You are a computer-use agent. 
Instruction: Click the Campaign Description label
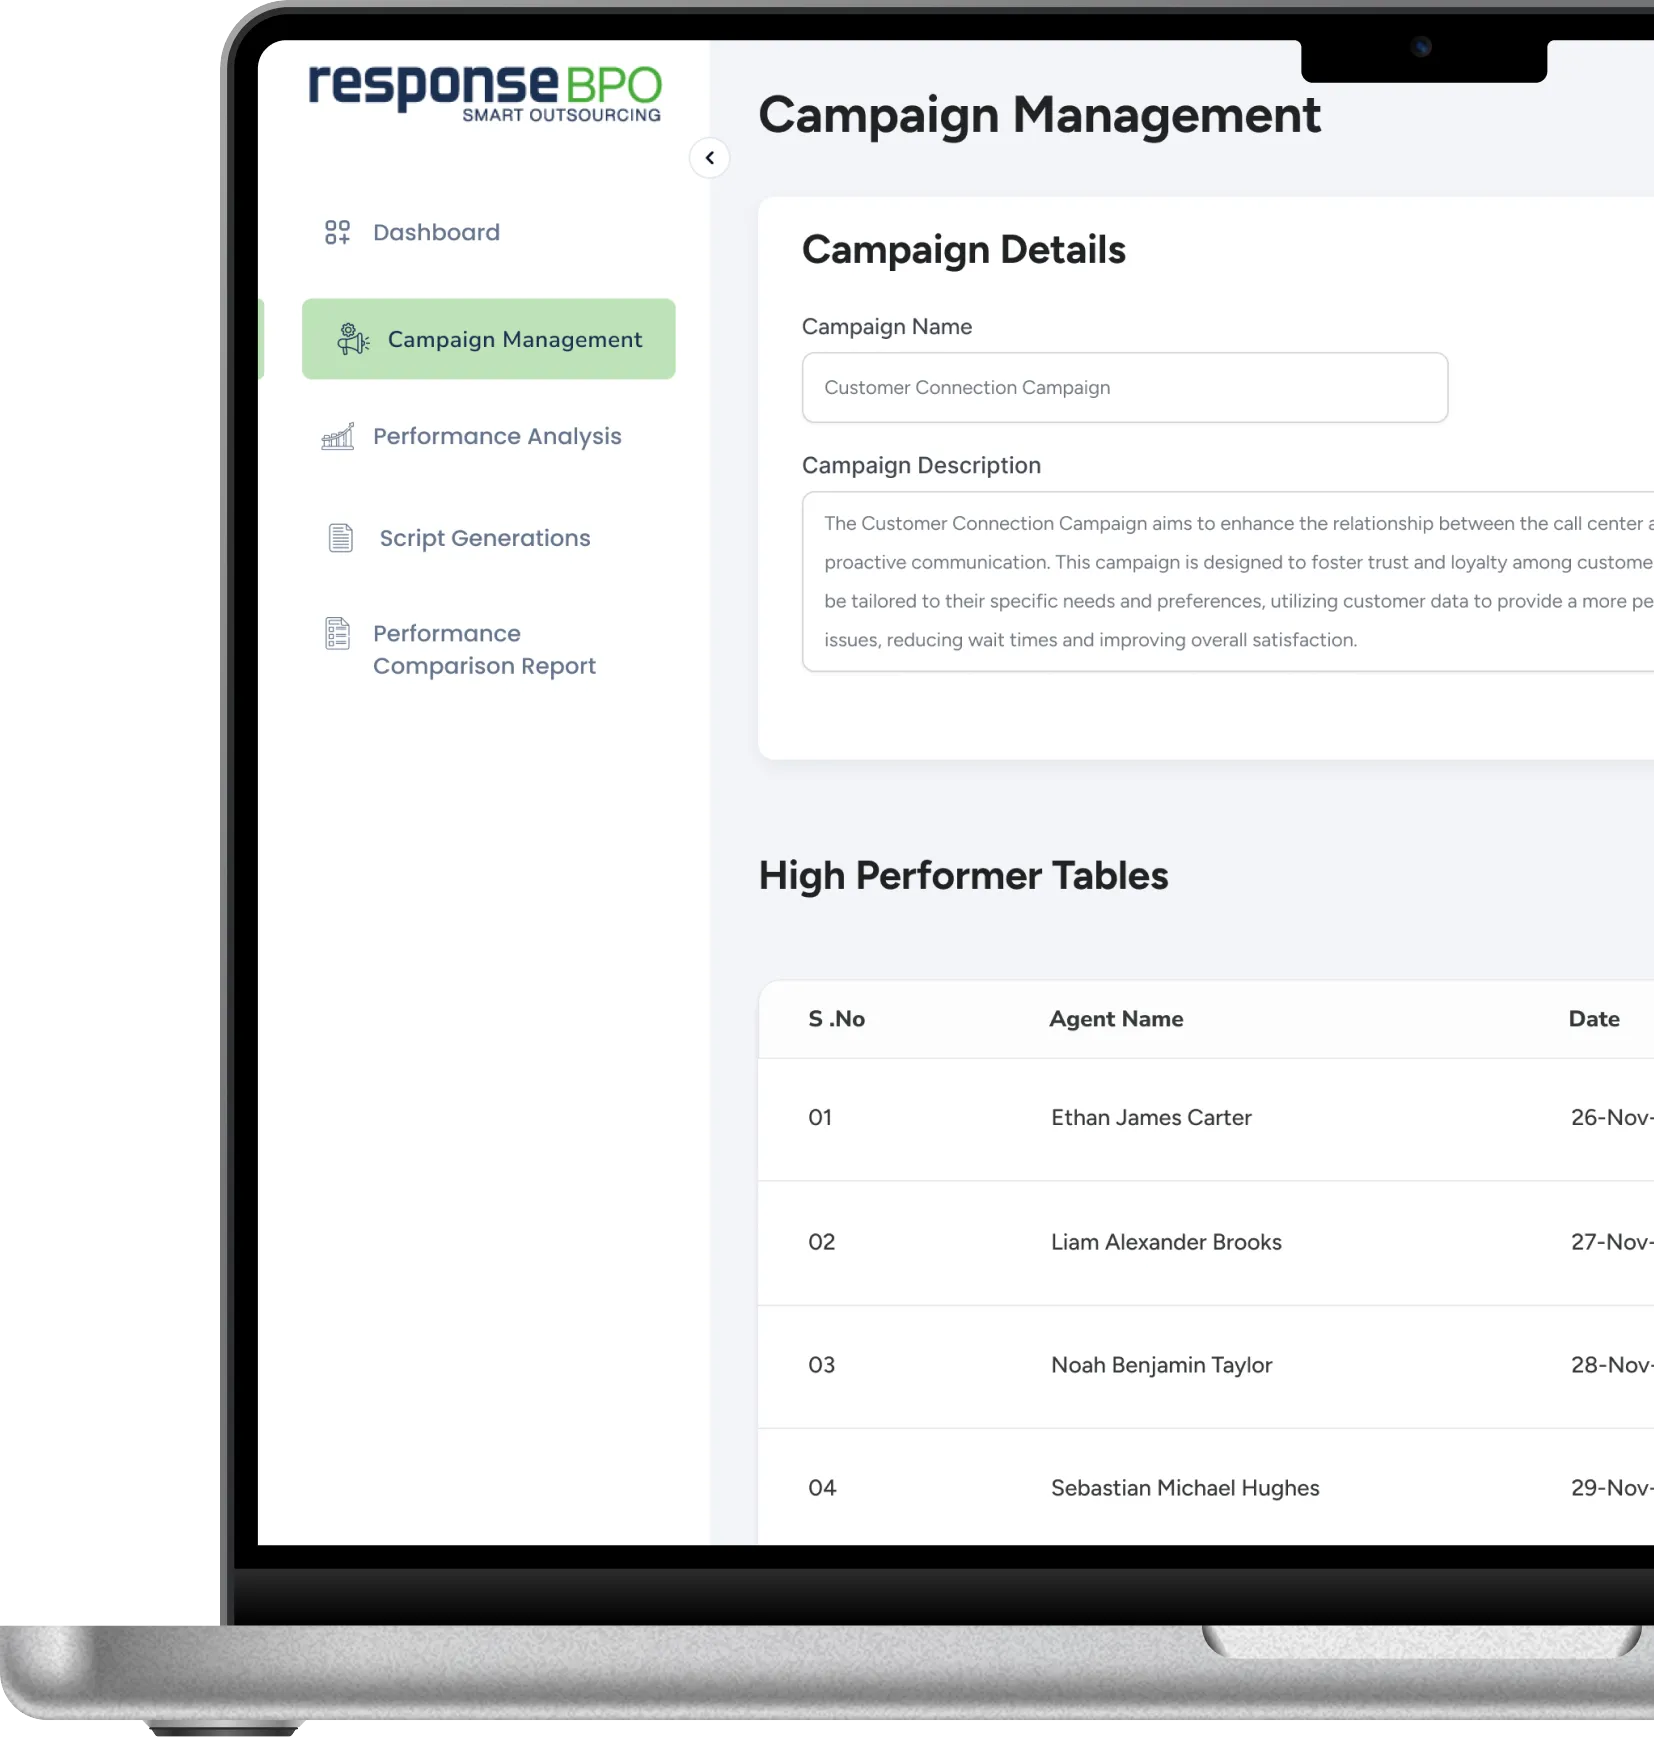coord(921,466)
